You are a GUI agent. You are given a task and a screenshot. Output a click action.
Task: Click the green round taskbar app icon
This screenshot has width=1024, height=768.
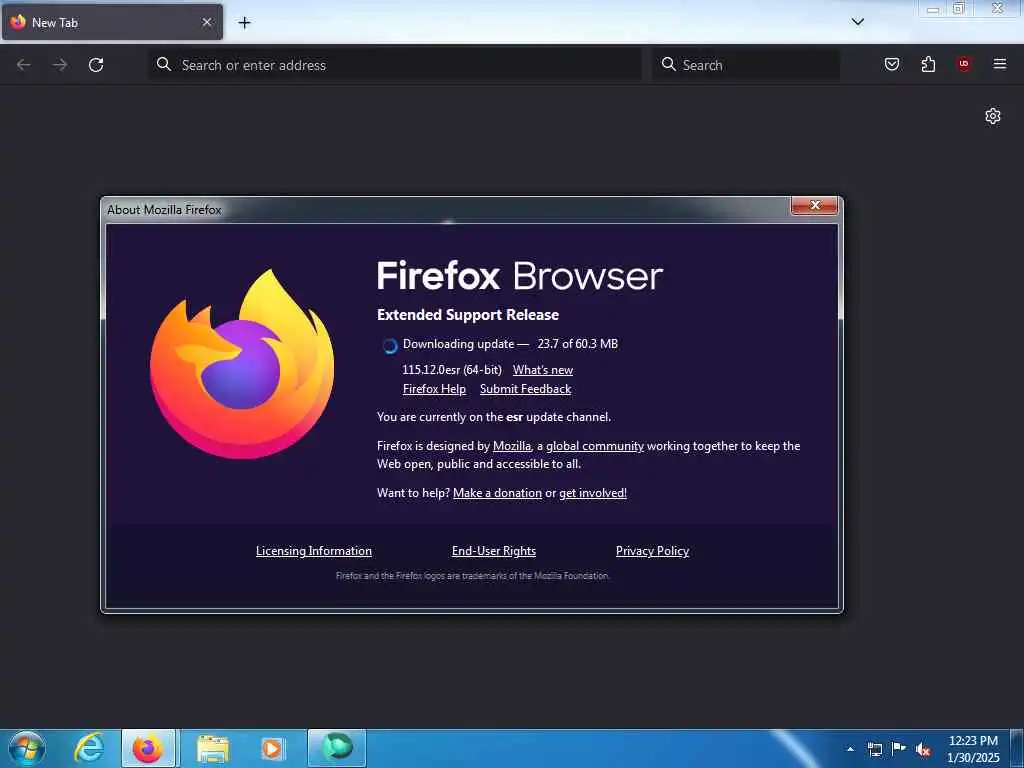337,748
